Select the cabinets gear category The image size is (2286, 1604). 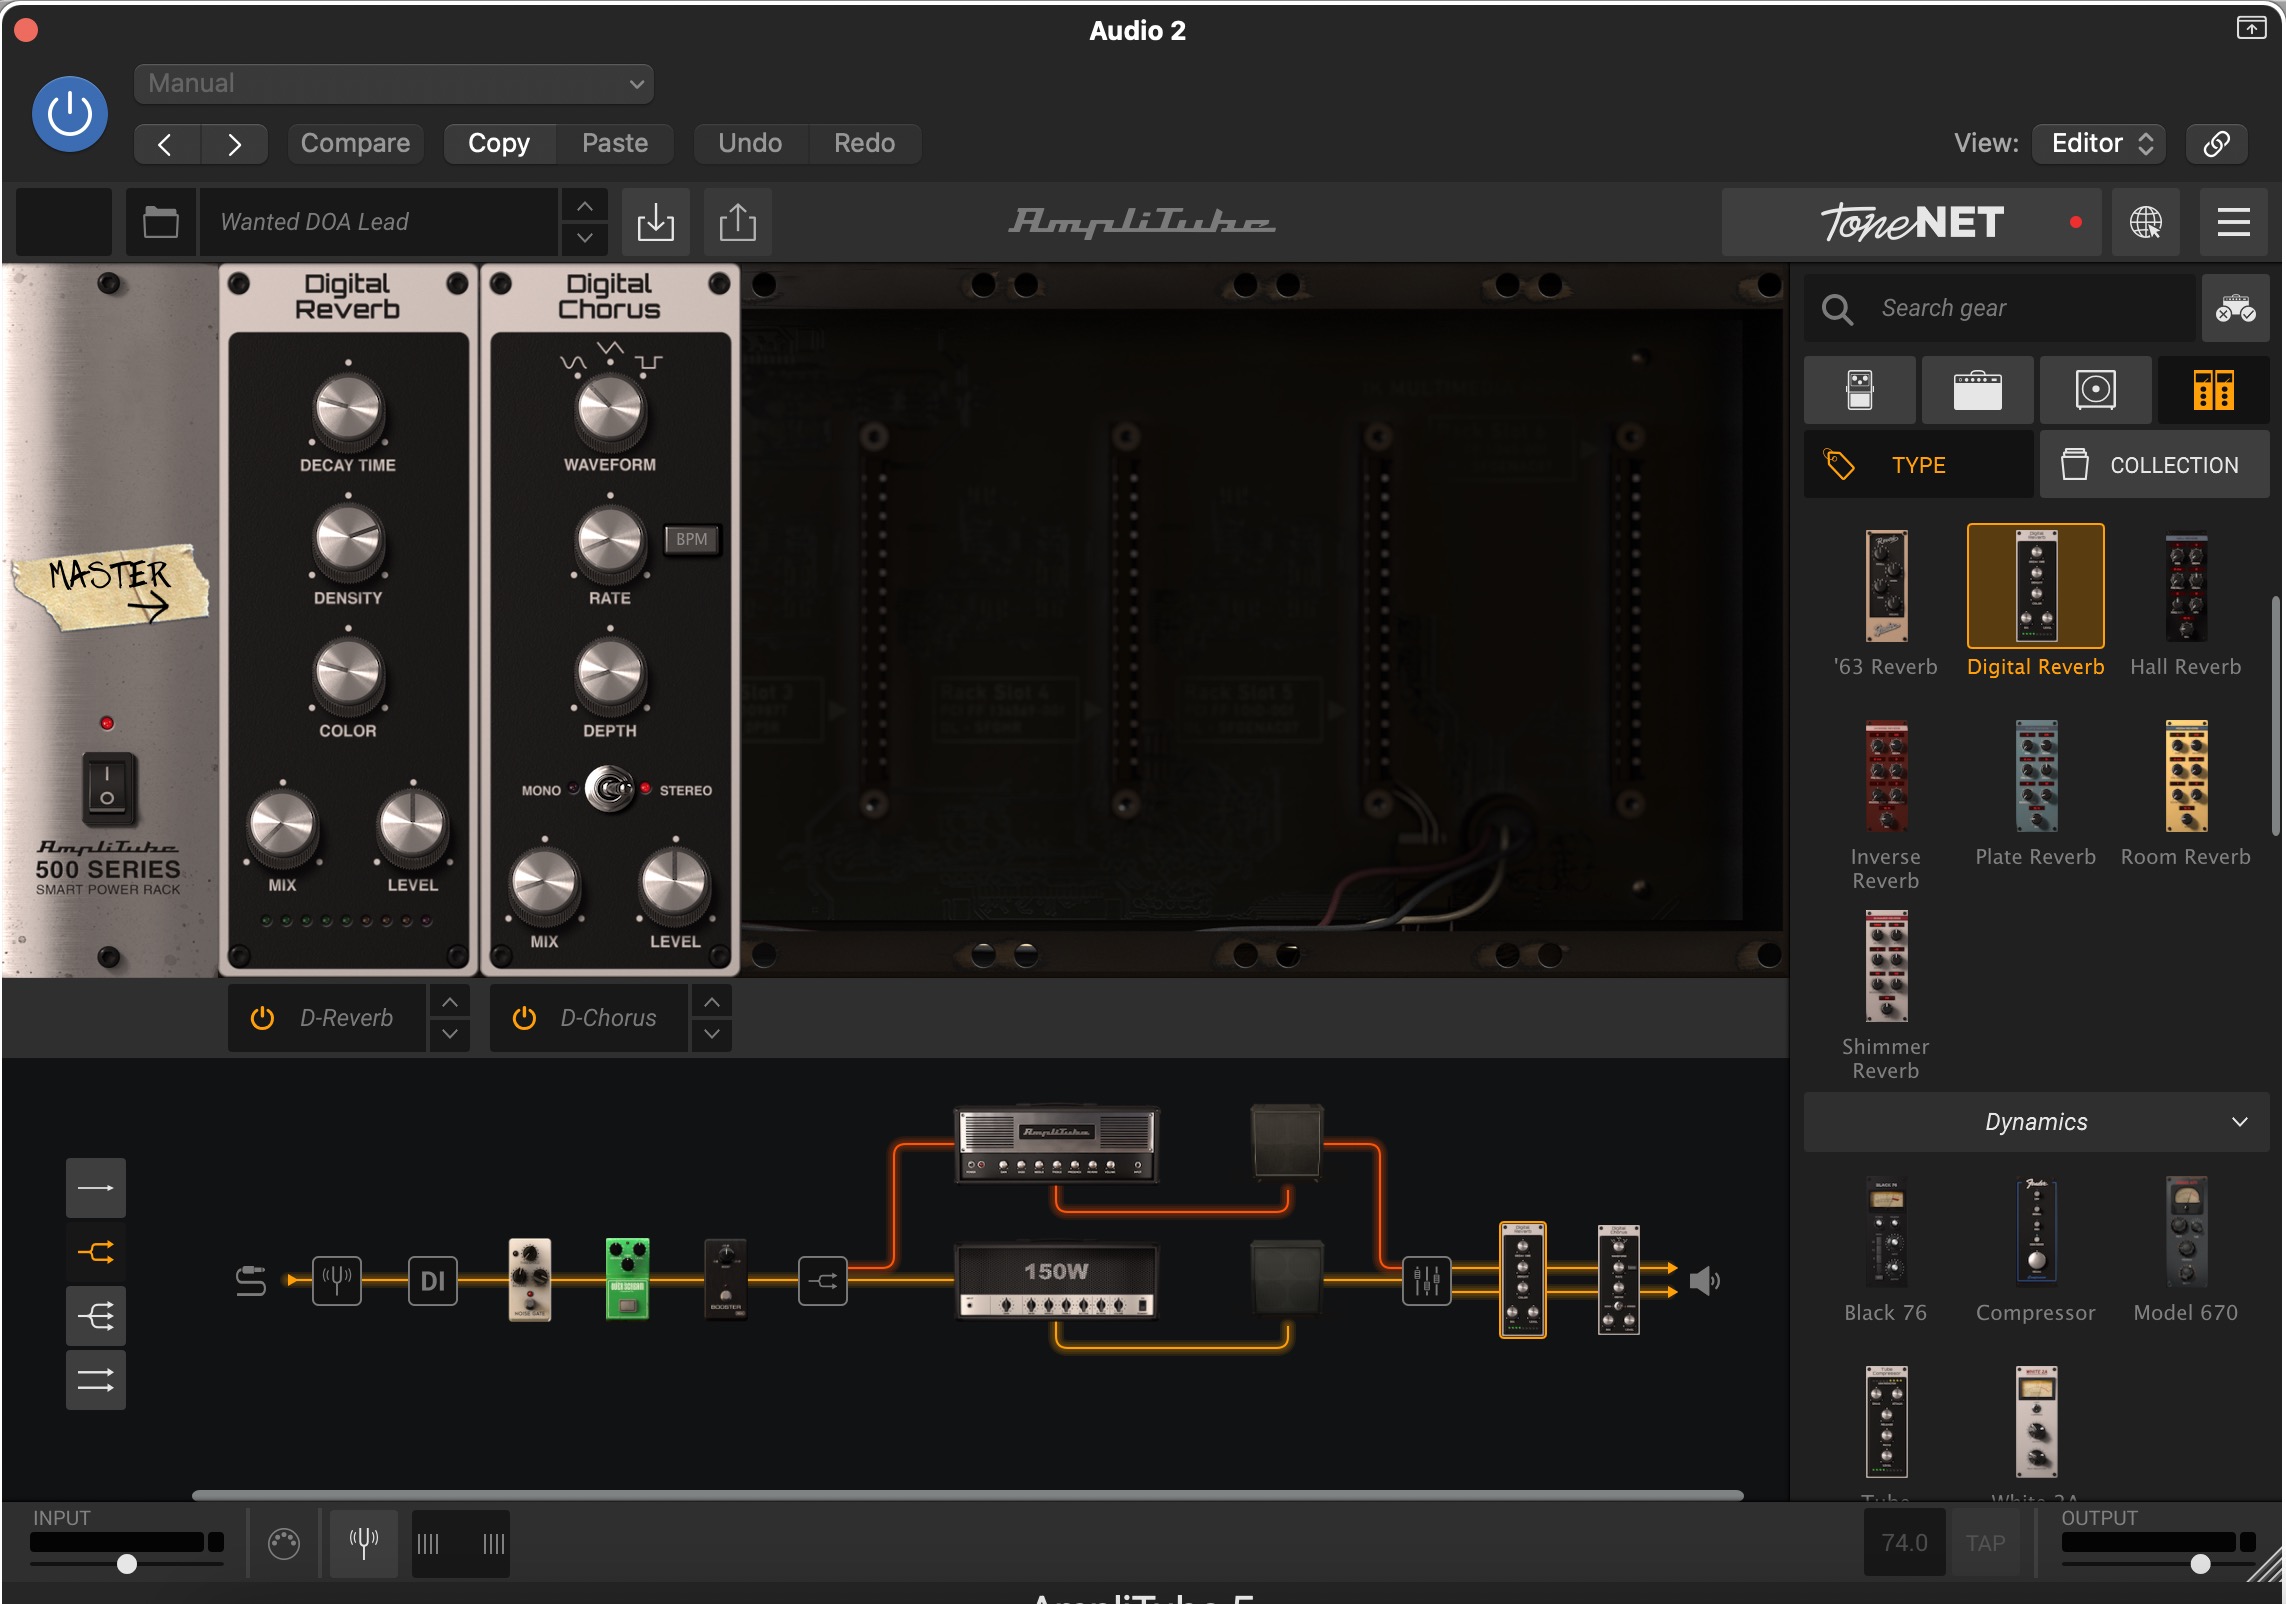pyautogui.click(x=2096, y=390)
